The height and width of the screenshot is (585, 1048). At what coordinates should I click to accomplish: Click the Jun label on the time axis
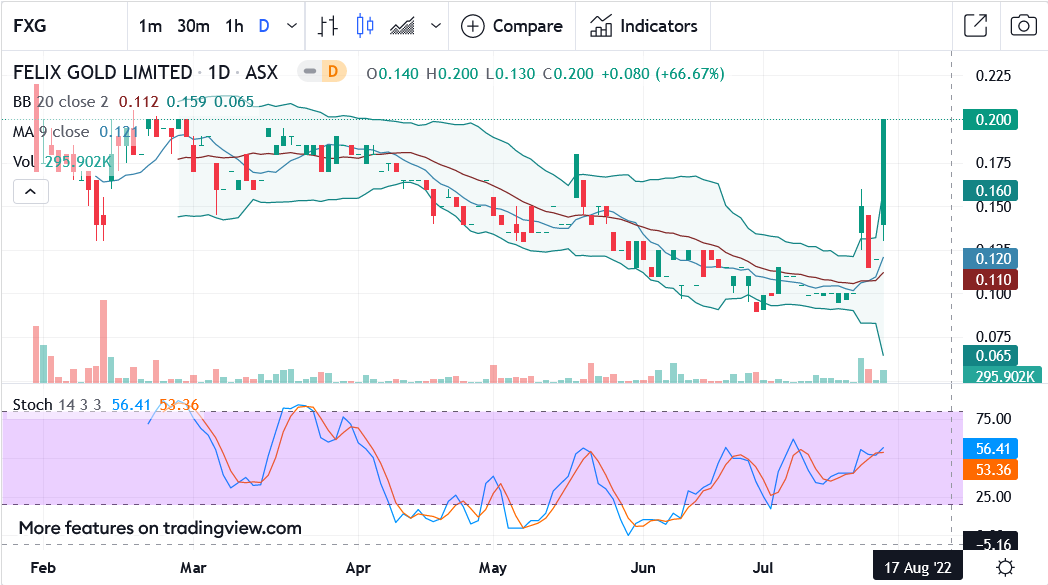pyautogui.click(x=643, y=568)
